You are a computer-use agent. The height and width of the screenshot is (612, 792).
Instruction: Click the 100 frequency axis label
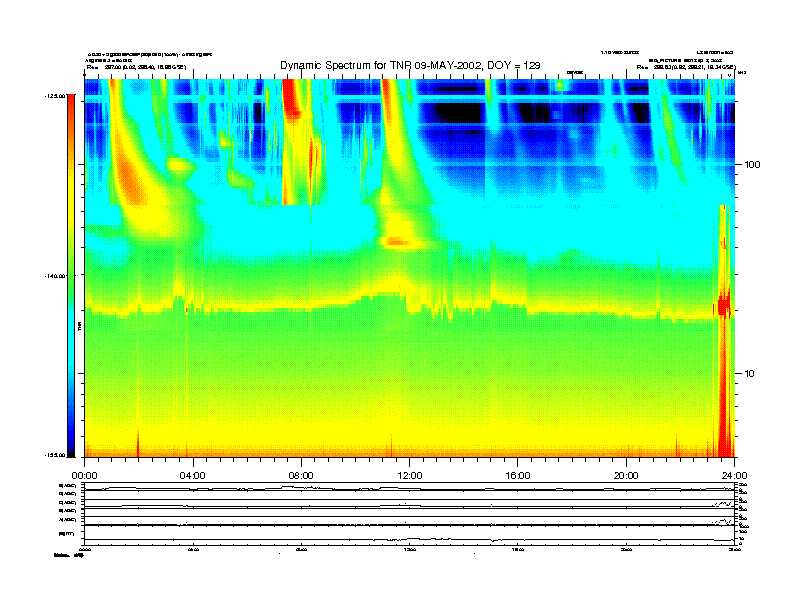coord(753,165)
